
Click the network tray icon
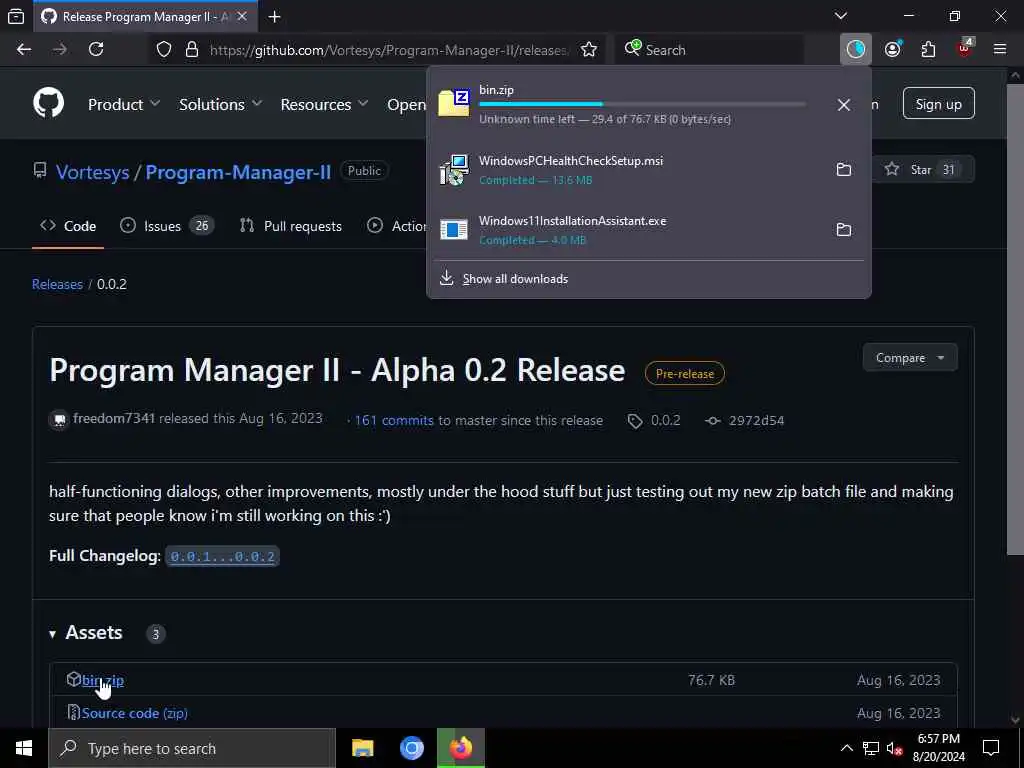[871, 748]
